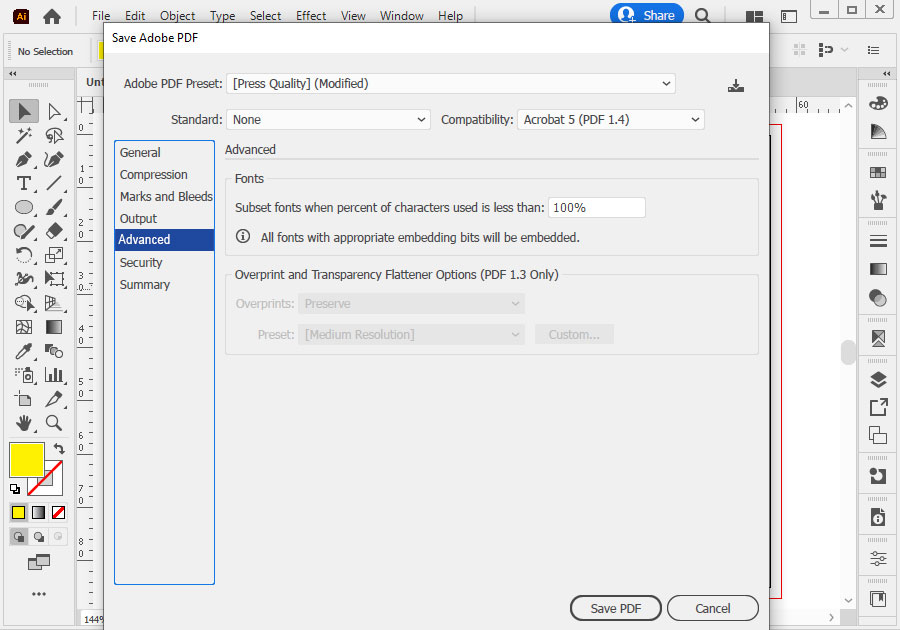The width and height of the screenshot is (900, 630).
Task: Open the Color panel palette icon
Action: click(x=878, y=103)
